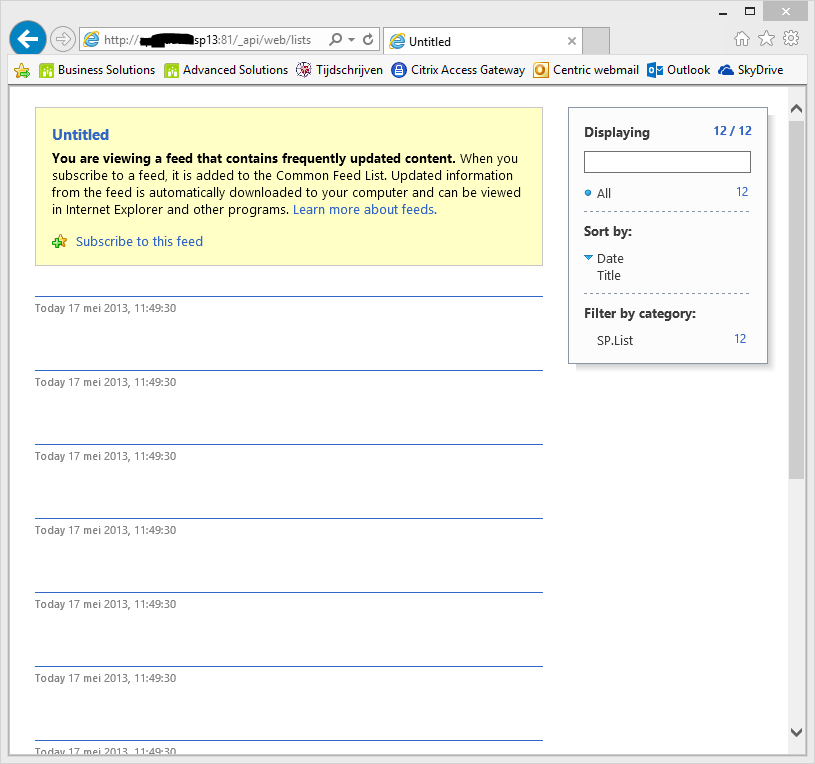Click the Add to Favorites bar icon
The height and width of the screenshot is (764, 815).
[22, 70]
